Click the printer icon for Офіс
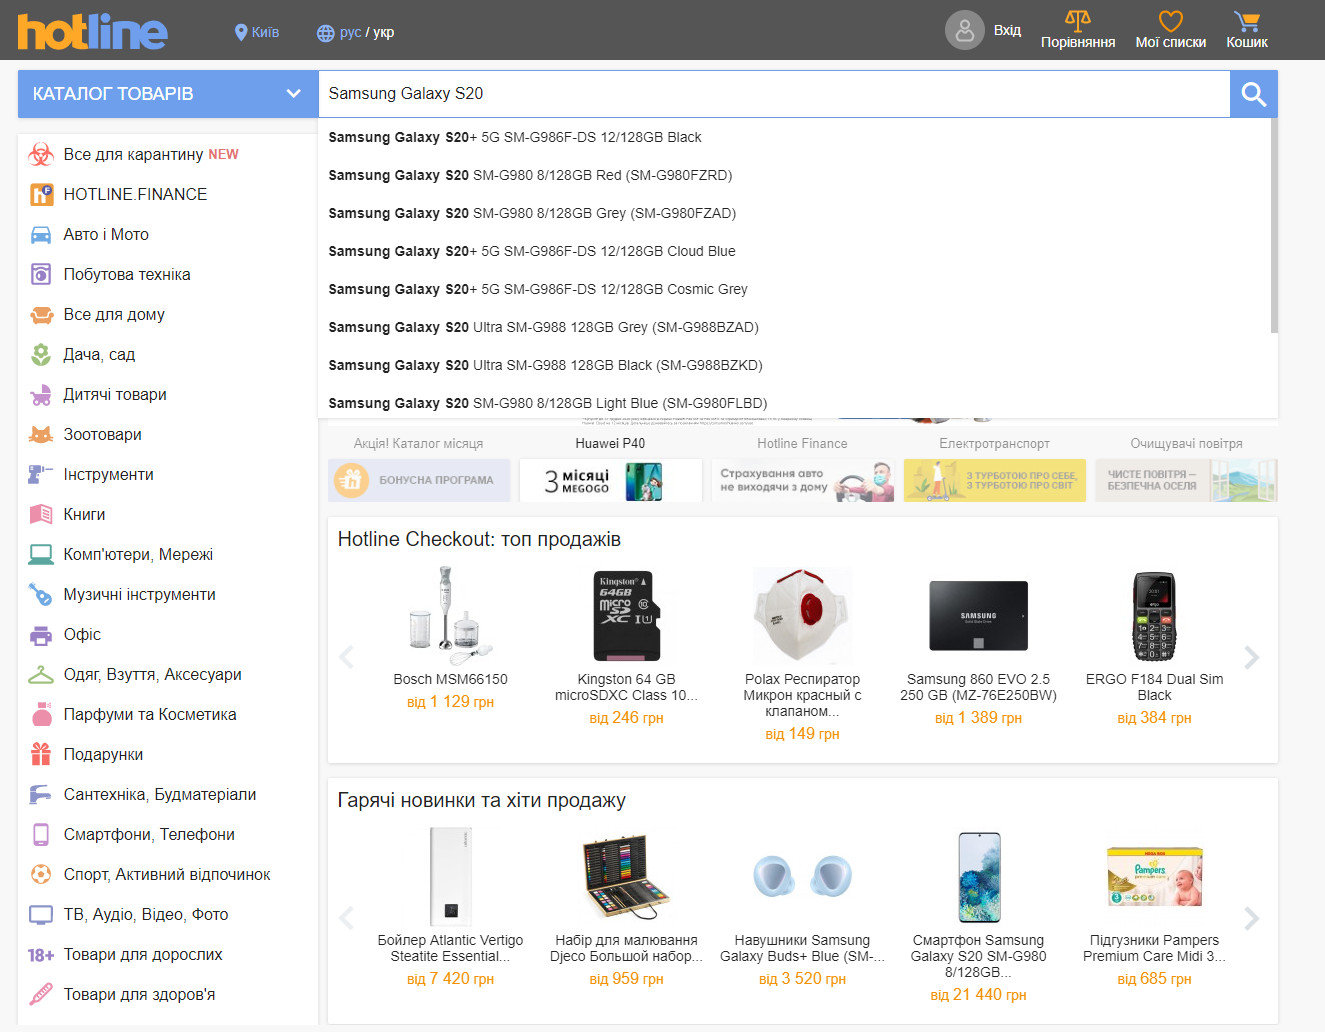The image size is (1325, 1032). 41,635
